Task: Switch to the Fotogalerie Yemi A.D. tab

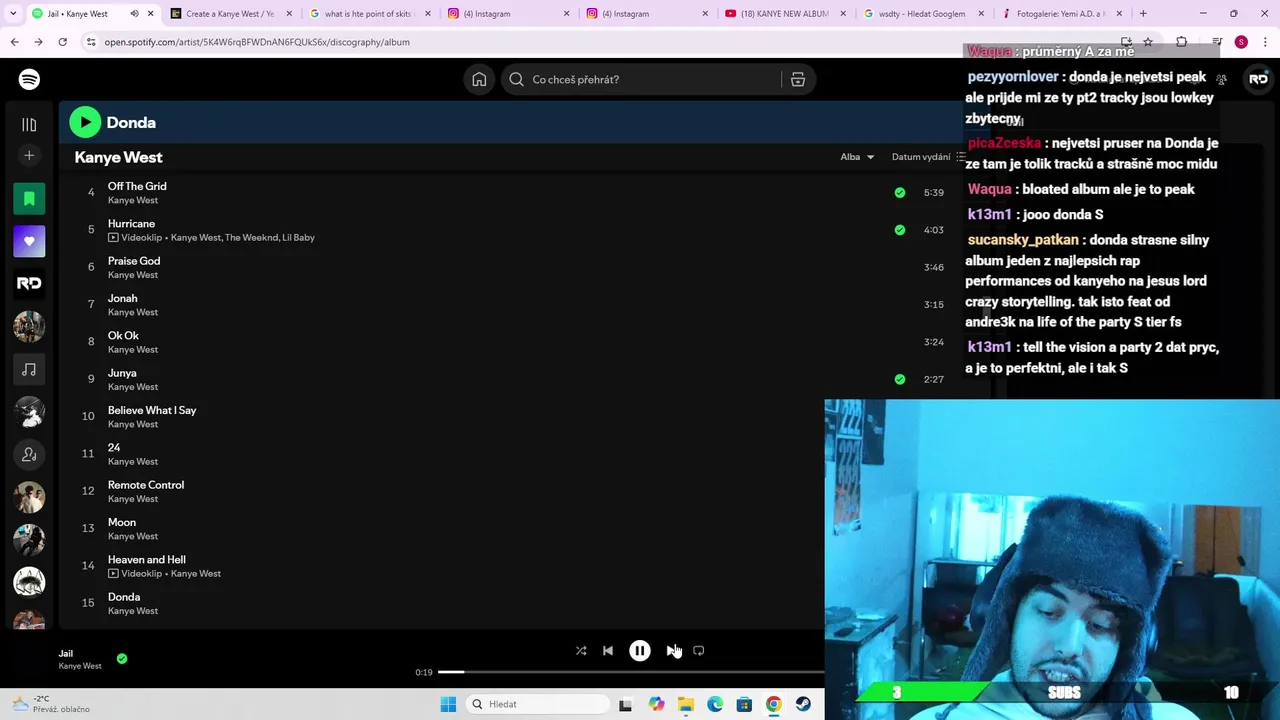Action: pyautogui.click(x=1062, y=14)
